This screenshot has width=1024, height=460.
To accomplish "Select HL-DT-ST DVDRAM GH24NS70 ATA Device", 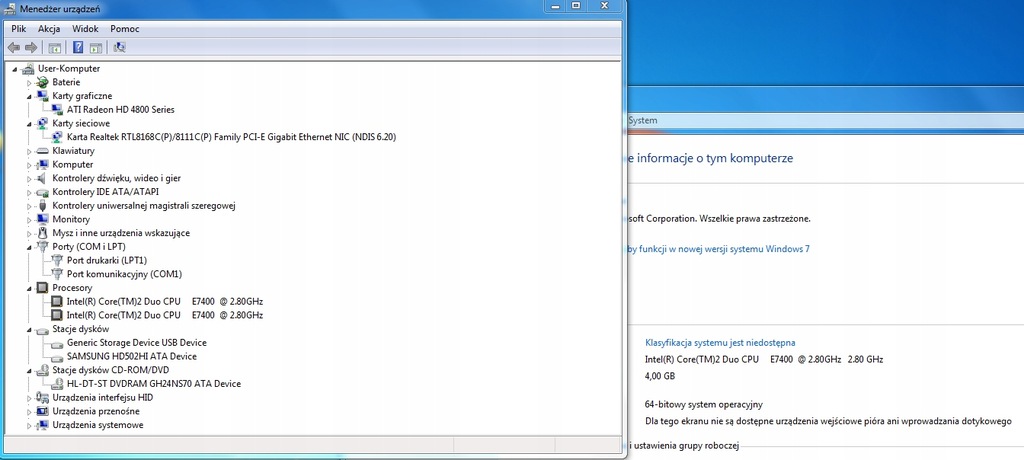I will click(x=153, y=384).
